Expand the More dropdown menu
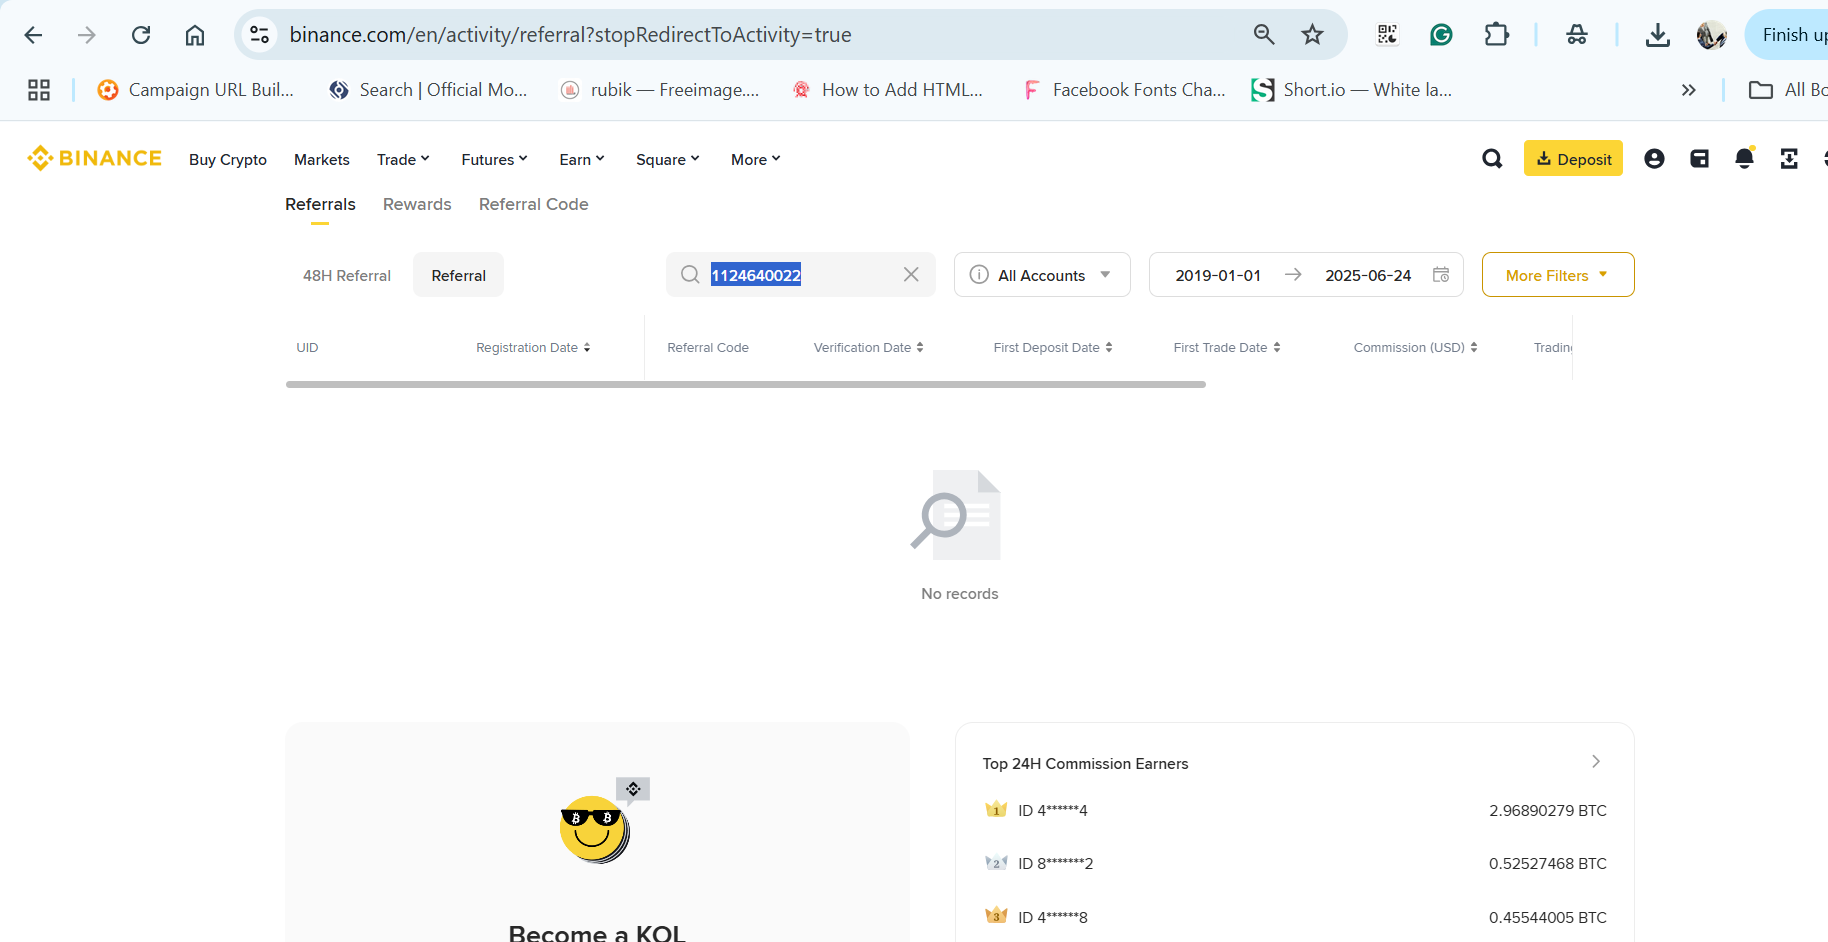Screen dimensions: 1828x942 pyautogui.click(x=756, y=160)
